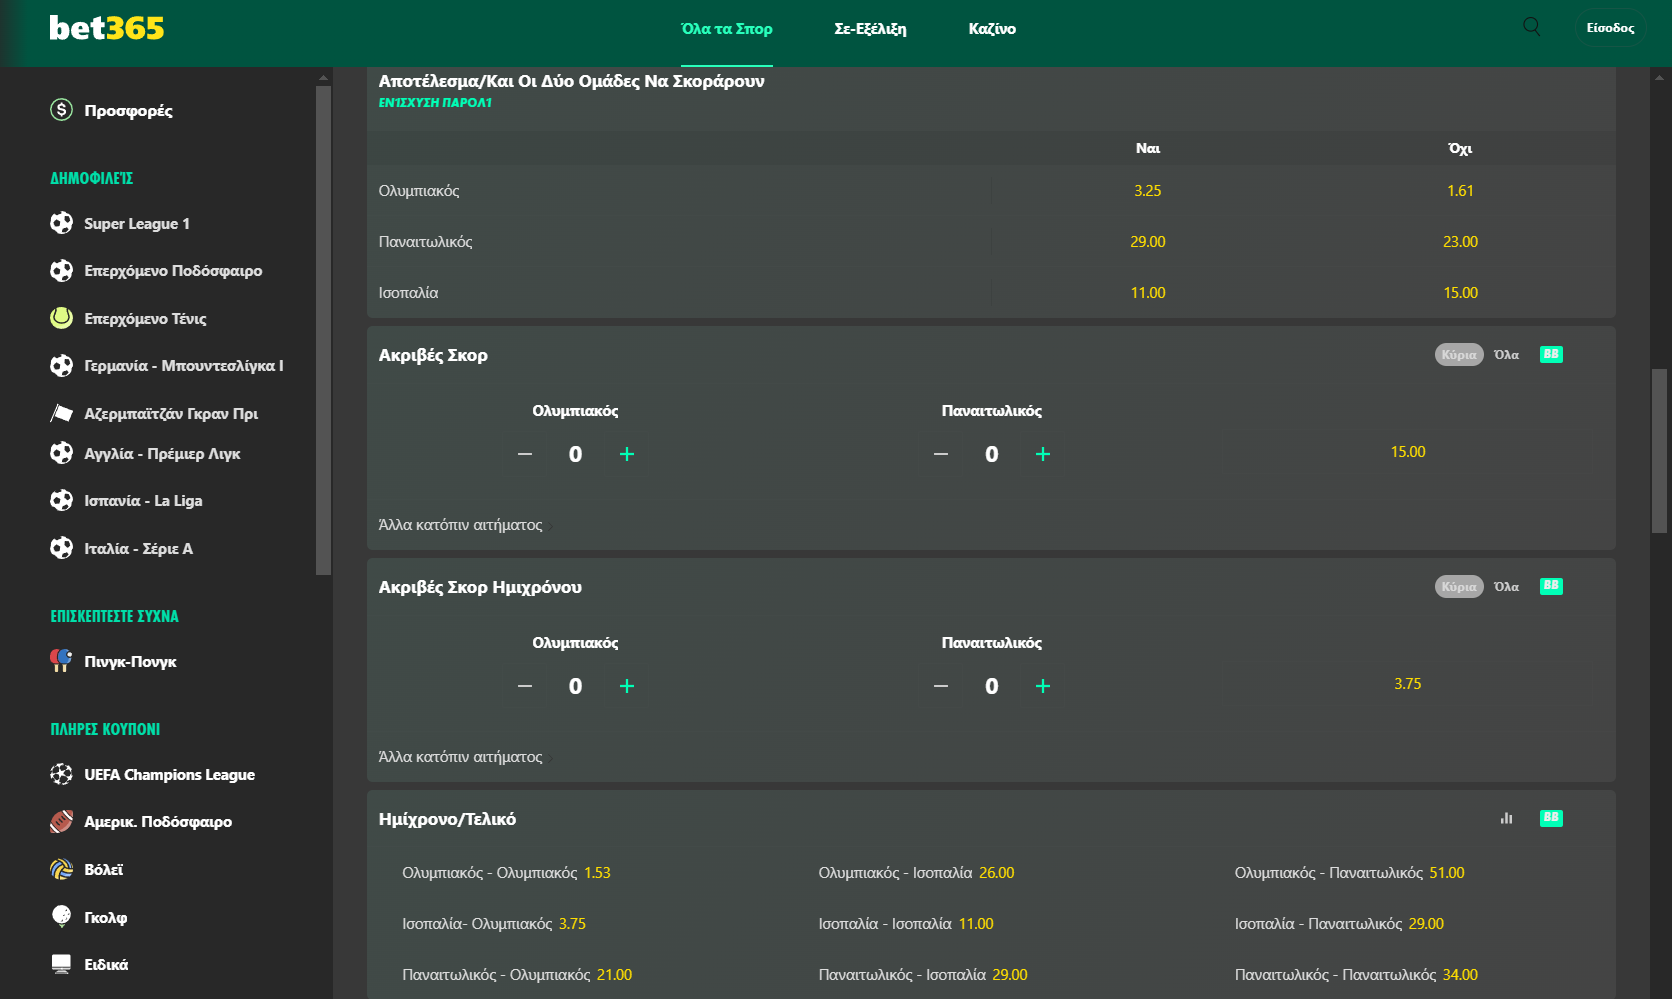Image resolution: width=1672 pixels, height=999 pixels.
Task: Open the Όλα τα Σπορ tab
Action: [727, 29]
